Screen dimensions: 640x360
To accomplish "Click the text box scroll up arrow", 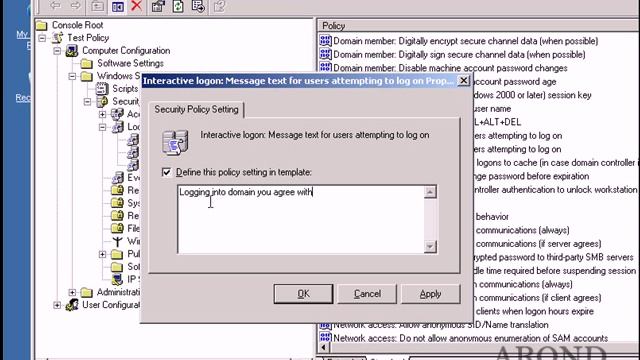I will 430,192.
